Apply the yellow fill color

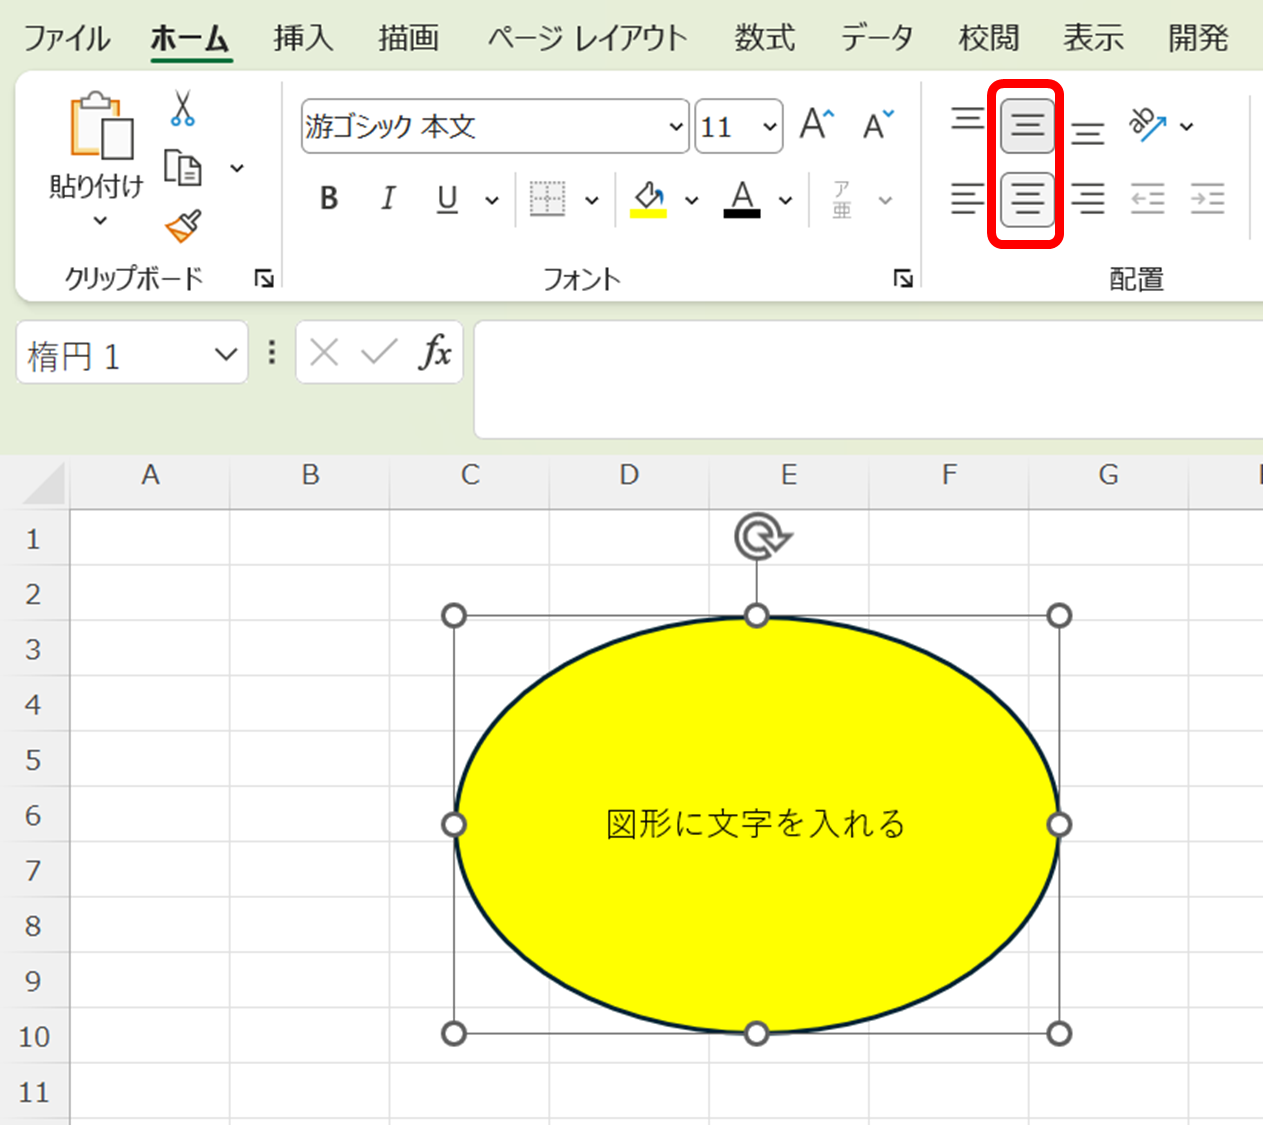(x=649, y=199)
